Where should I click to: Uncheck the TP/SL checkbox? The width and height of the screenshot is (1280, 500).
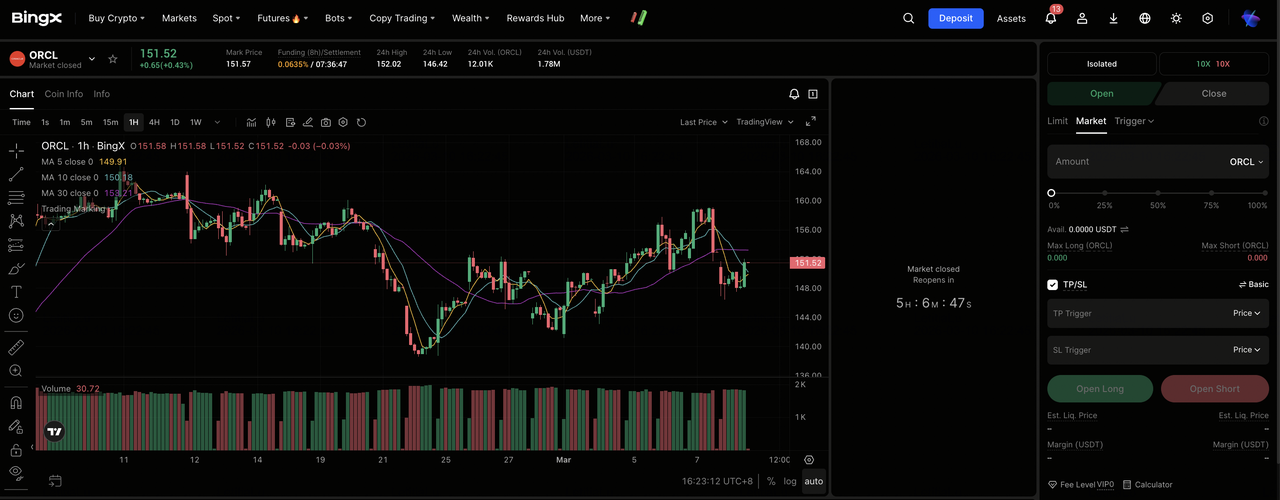(x=1052, y=285)
